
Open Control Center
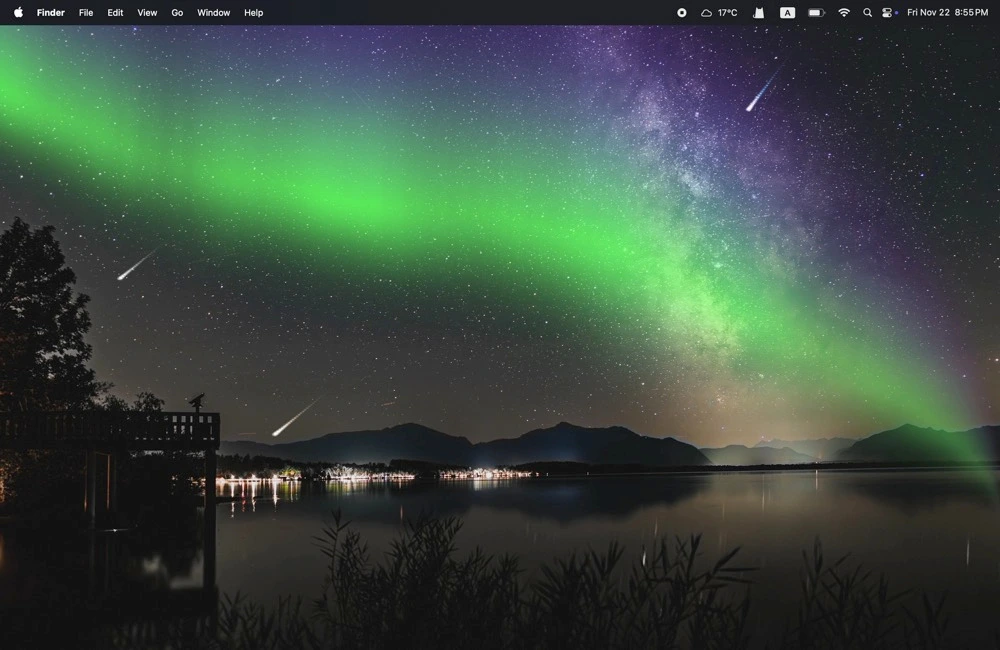888,12
